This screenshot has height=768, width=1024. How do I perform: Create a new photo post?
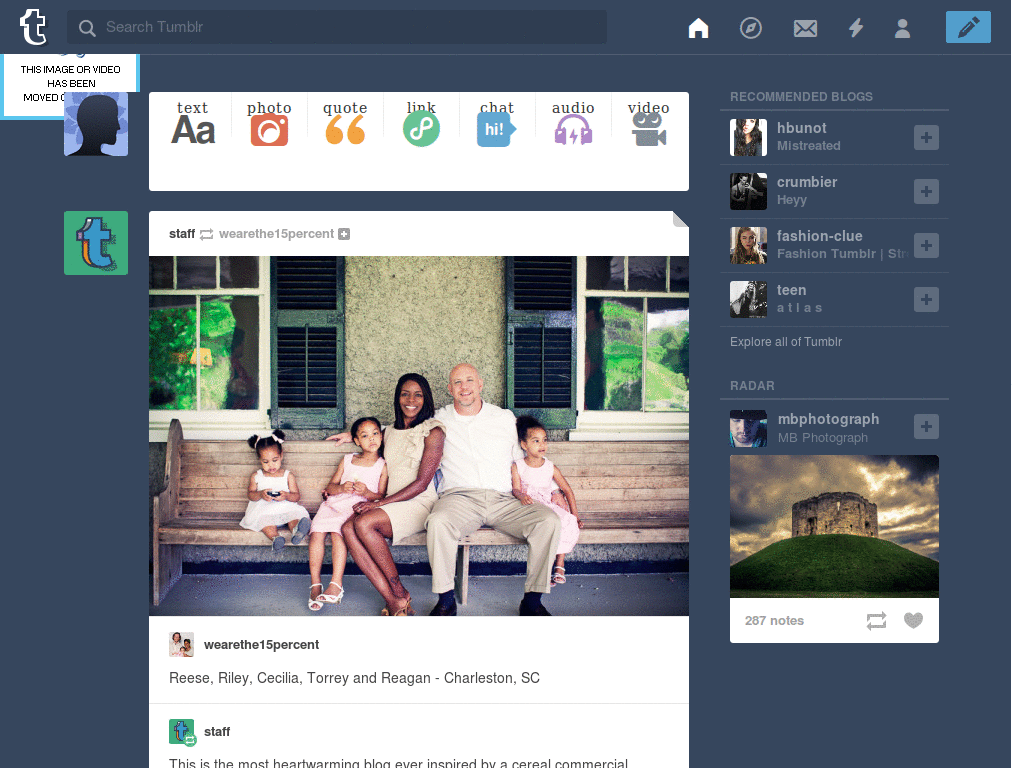[269, 123]
